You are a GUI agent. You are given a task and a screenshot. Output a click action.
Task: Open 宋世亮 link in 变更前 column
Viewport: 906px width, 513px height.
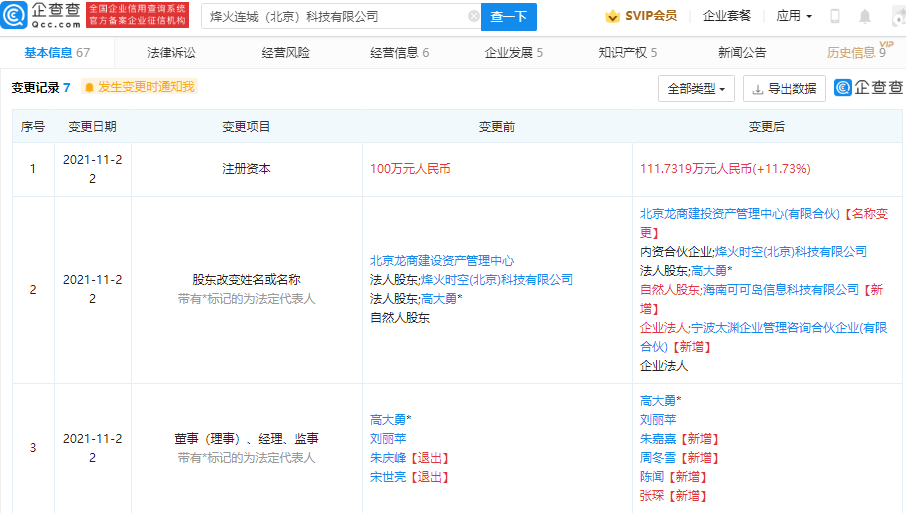[x=388, y=477]
